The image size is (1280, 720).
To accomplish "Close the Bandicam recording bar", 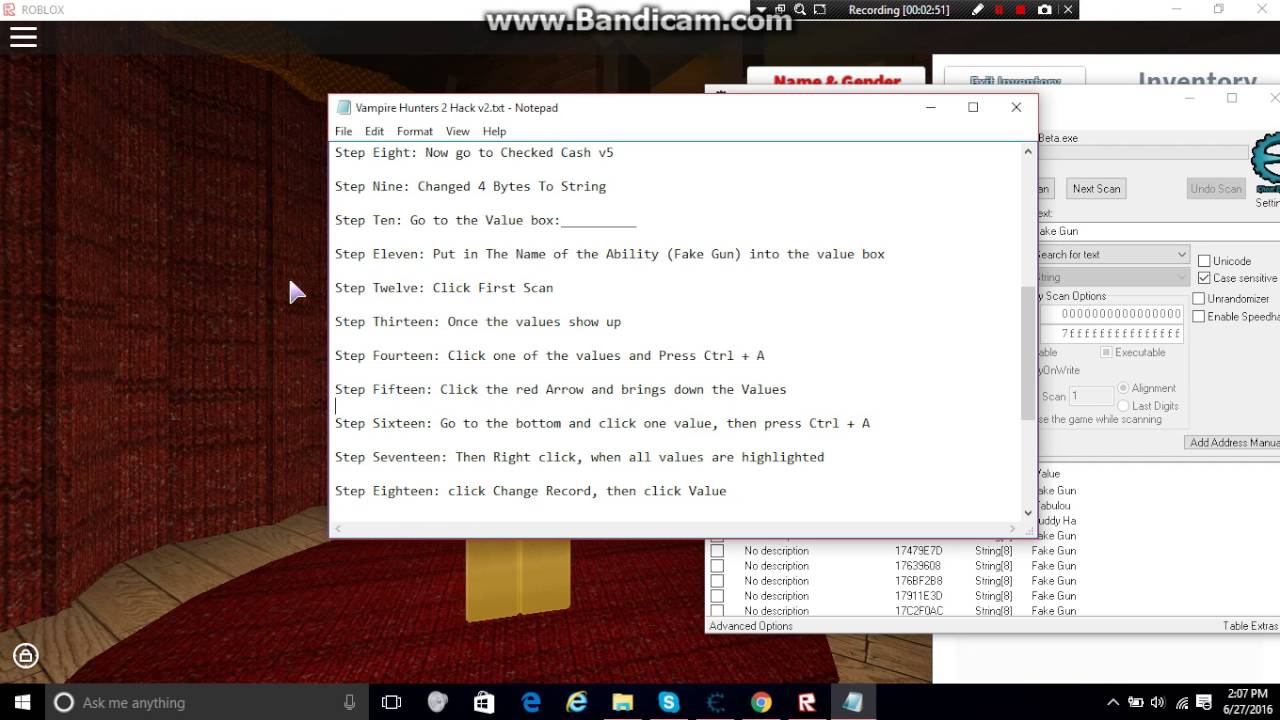I will [x=1068, y=10].
